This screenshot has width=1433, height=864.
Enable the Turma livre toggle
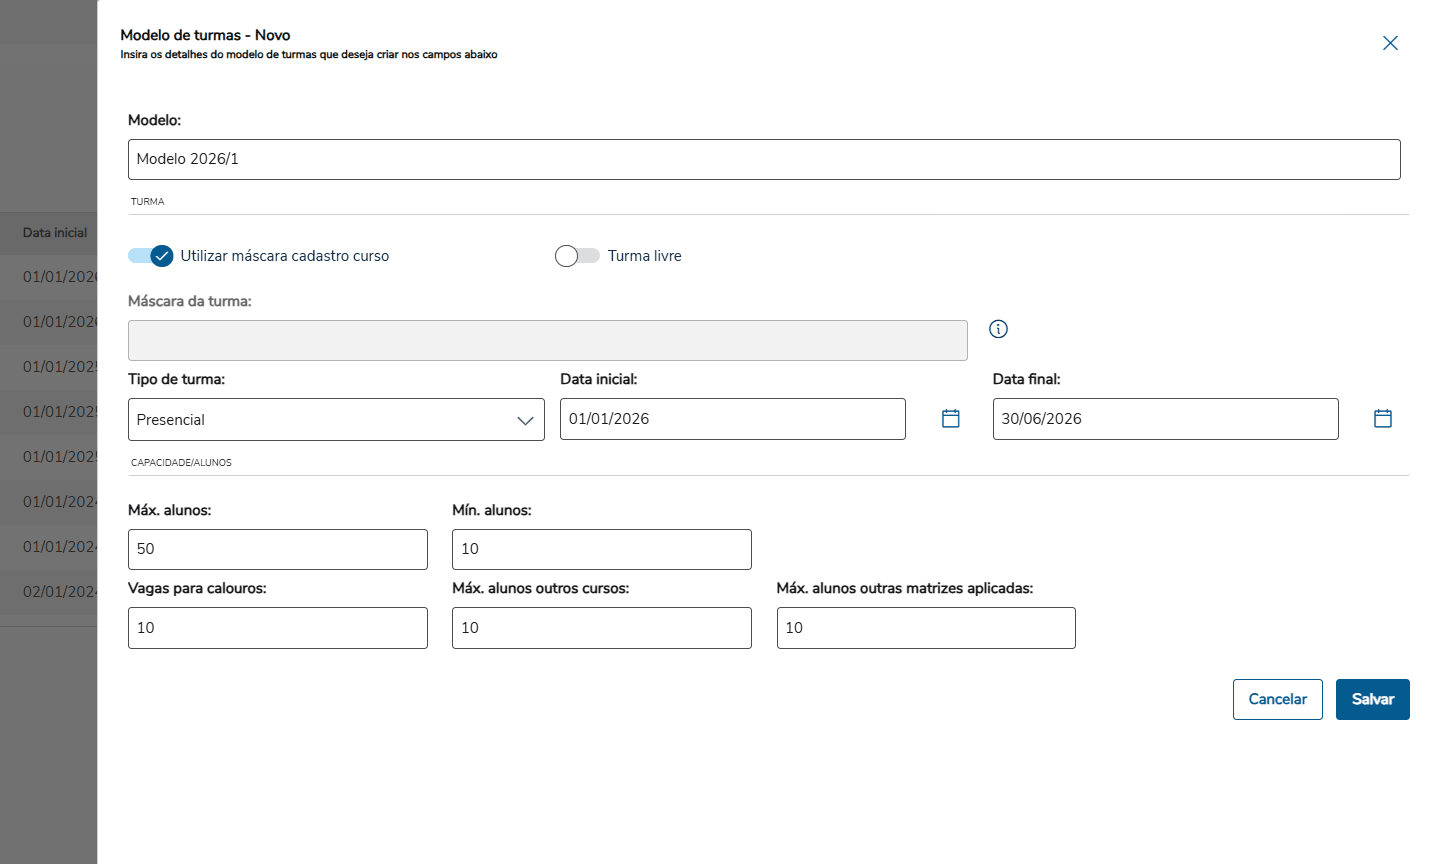577,256
